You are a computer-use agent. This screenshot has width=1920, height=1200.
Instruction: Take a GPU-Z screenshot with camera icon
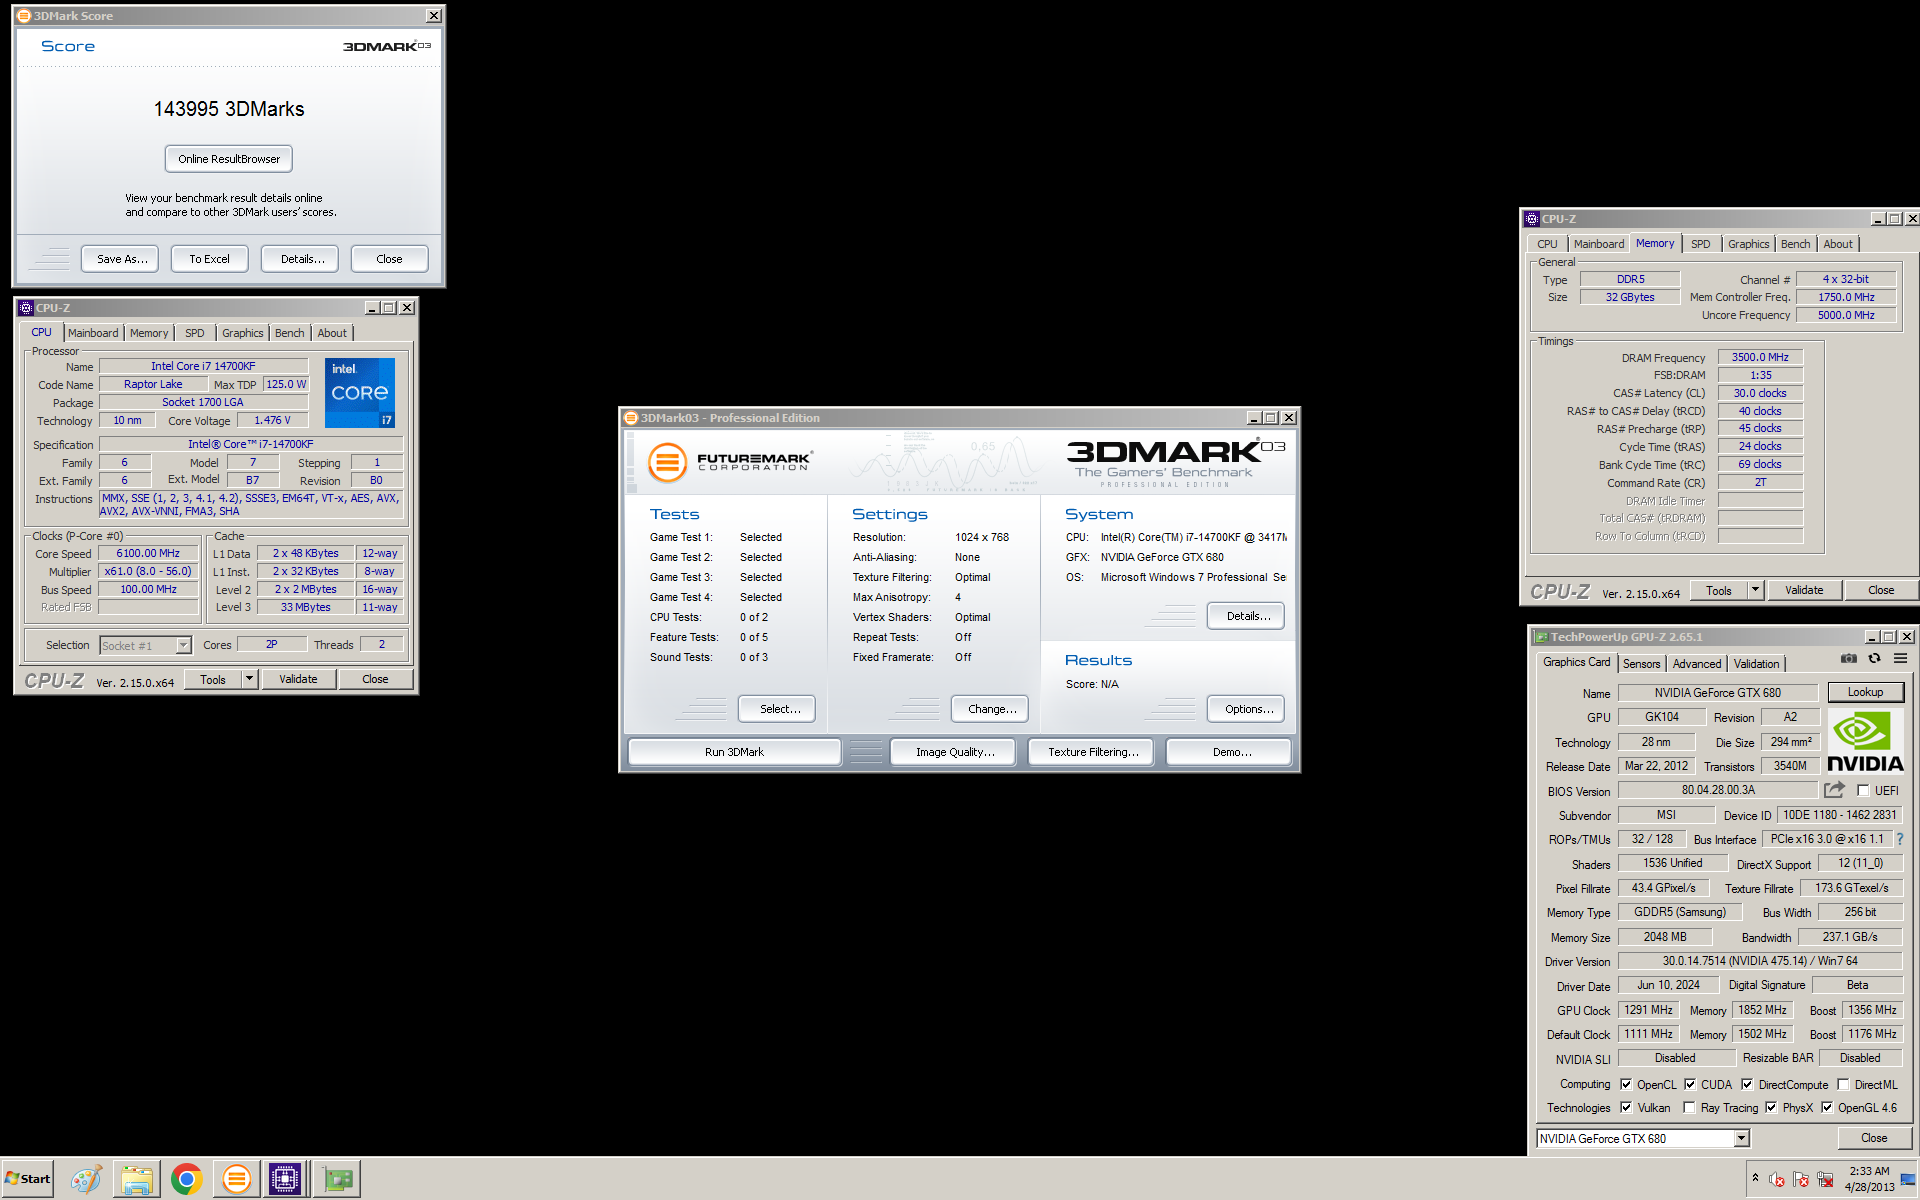point(1848,658)
